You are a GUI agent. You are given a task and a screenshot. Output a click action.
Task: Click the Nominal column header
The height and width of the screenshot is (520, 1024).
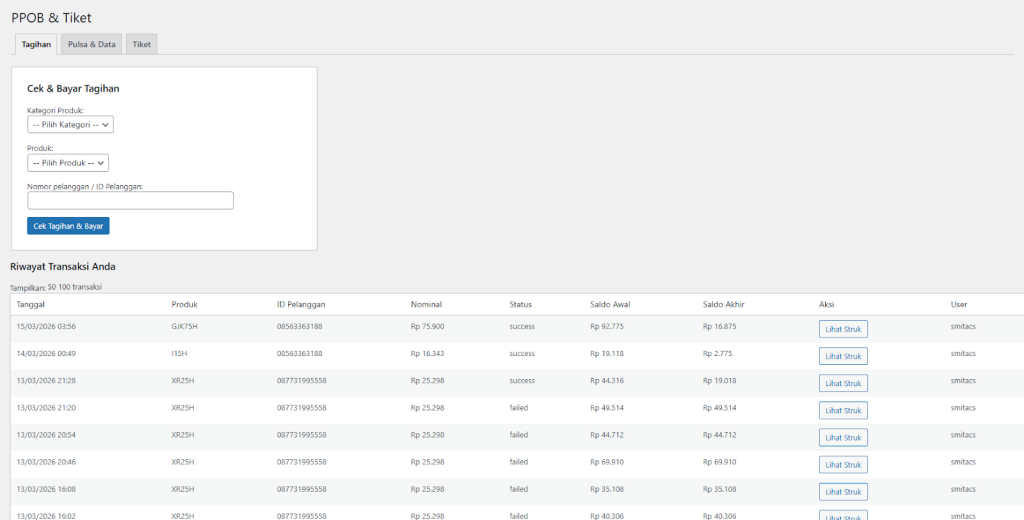[426, 304]
